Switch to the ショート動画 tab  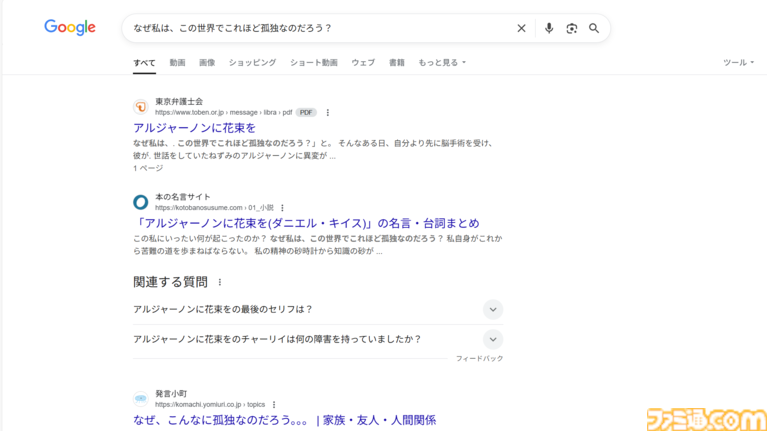coord(314,63)
